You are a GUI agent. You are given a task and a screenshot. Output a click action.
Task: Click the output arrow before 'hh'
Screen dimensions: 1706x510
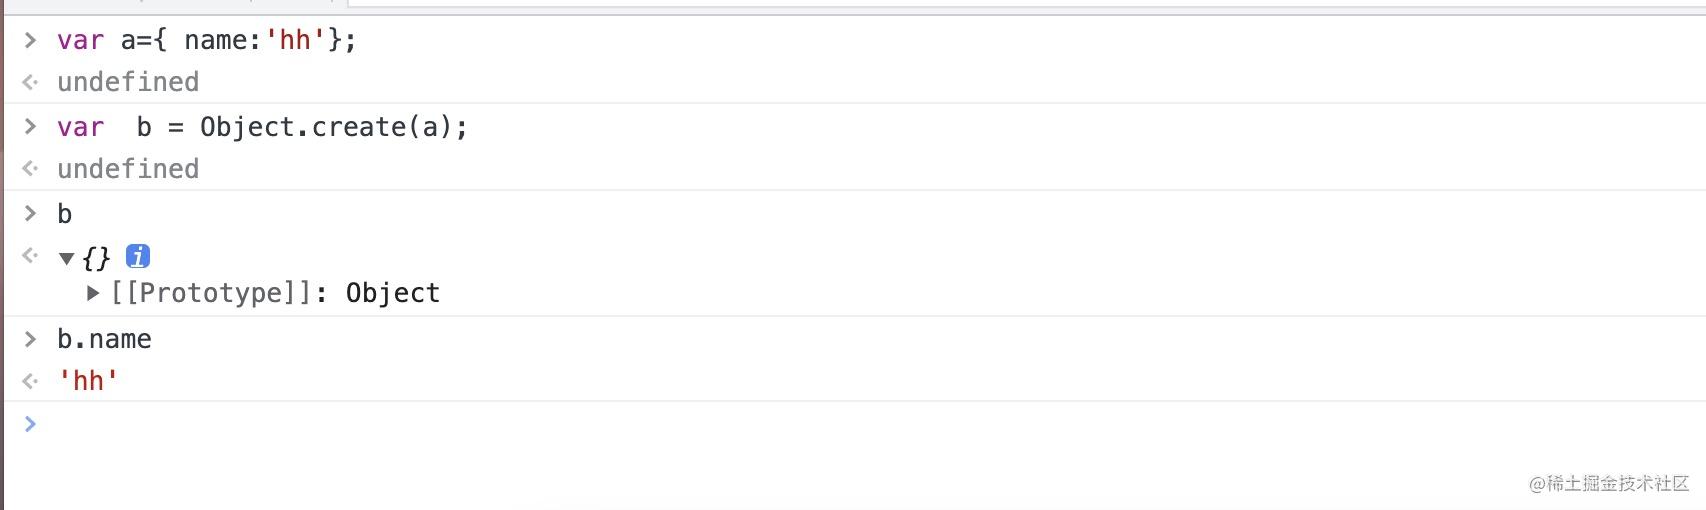(30, 381)
